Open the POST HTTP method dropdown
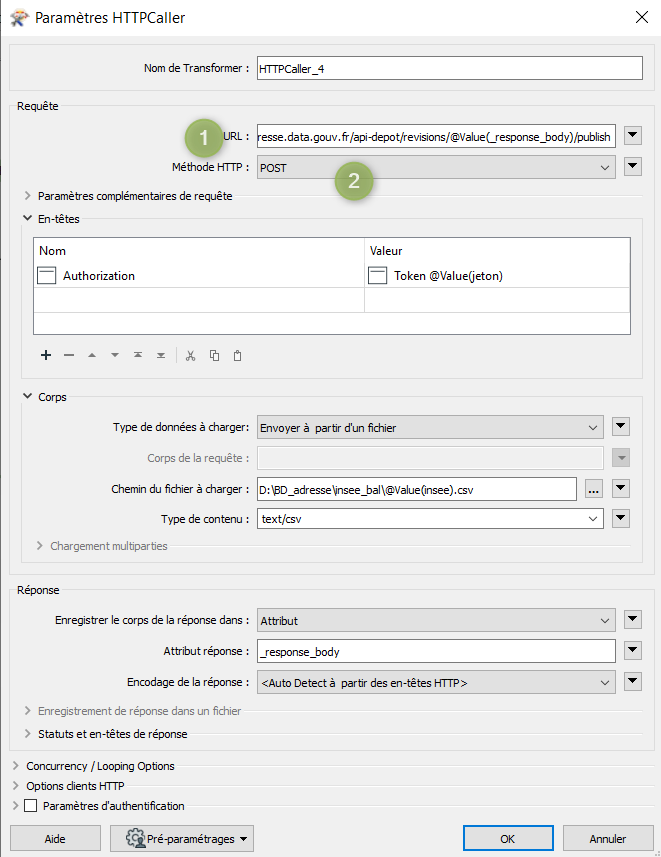661x857 pixels. click(436, 168)
